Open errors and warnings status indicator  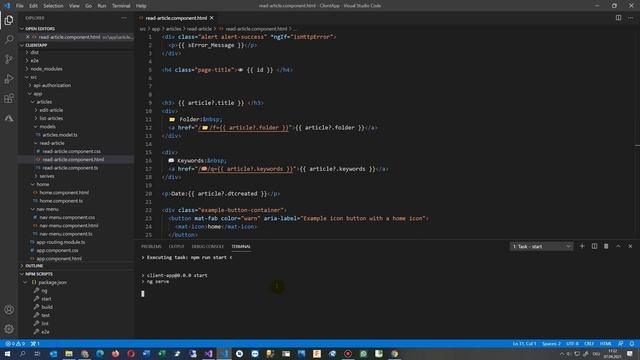15,344
